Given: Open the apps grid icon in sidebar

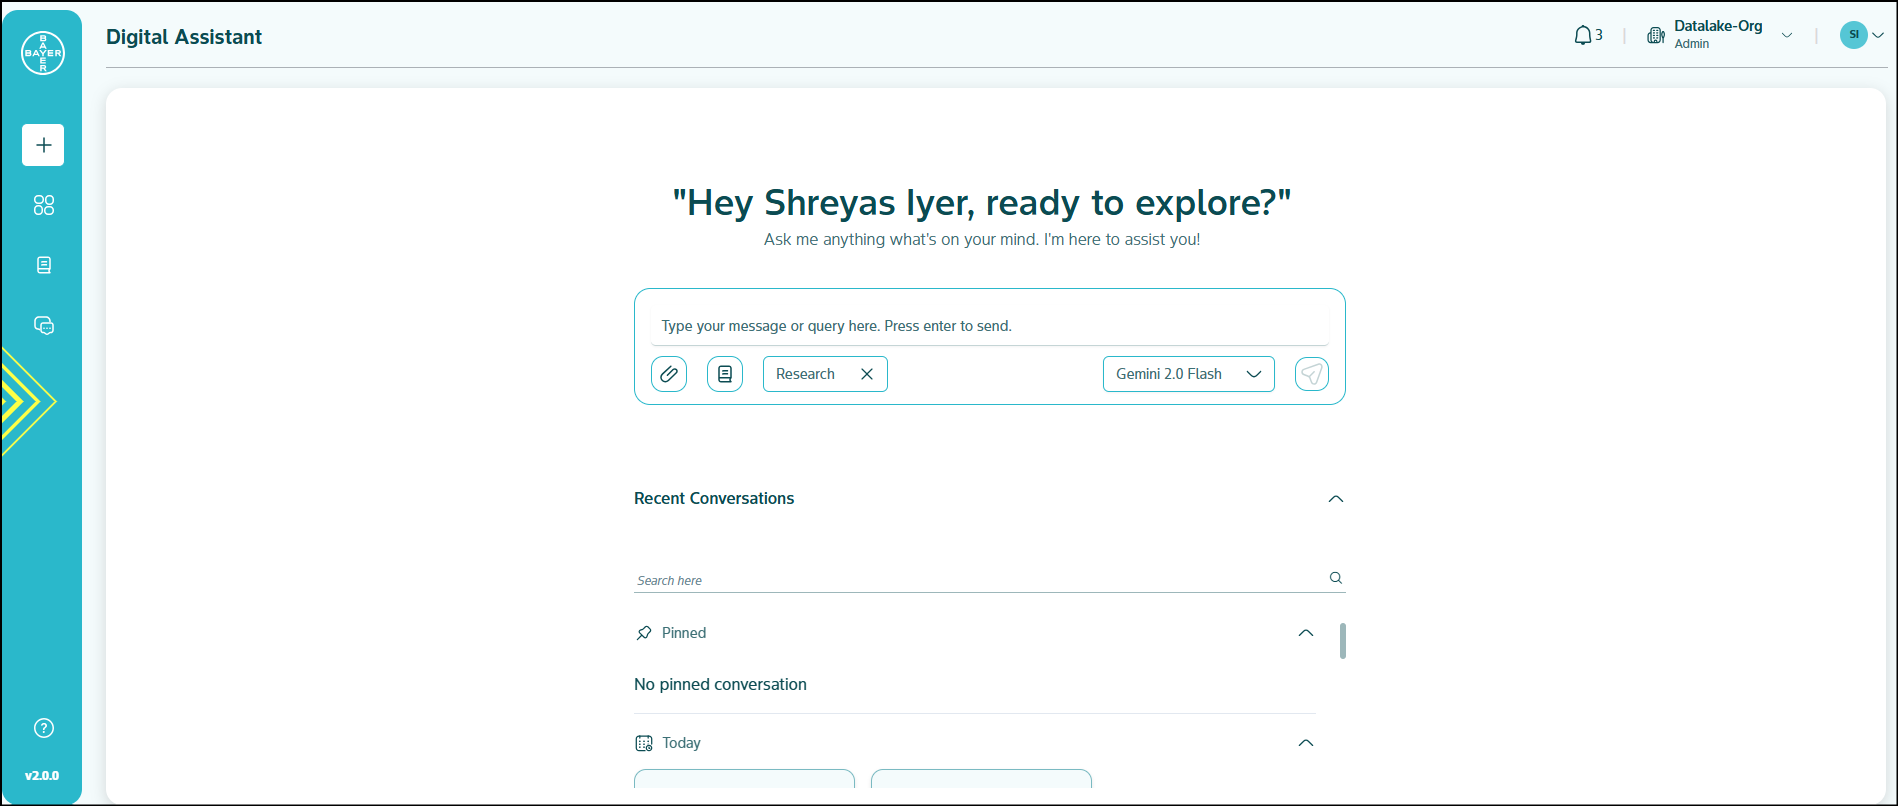Looking at the screenshot, I should pyautogui.click(x=43, y=205).
